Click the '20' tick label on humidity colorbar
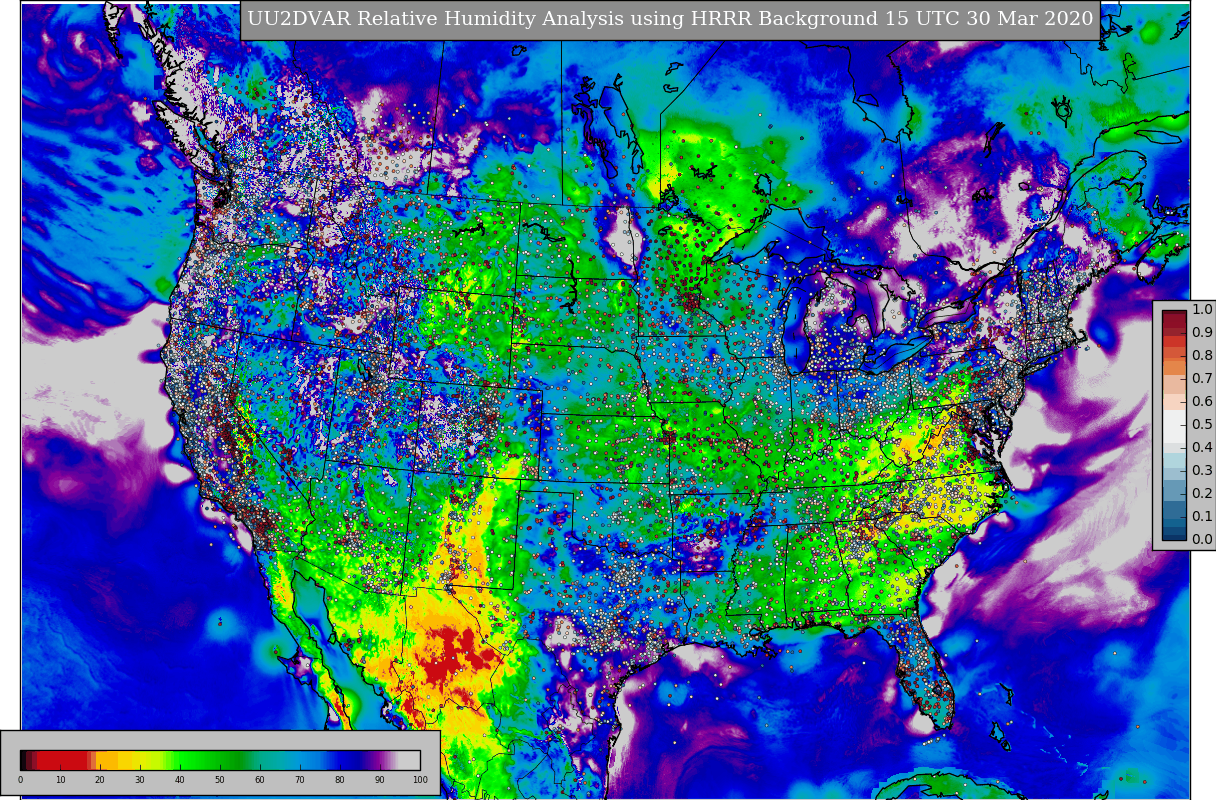 coord(100,780)
